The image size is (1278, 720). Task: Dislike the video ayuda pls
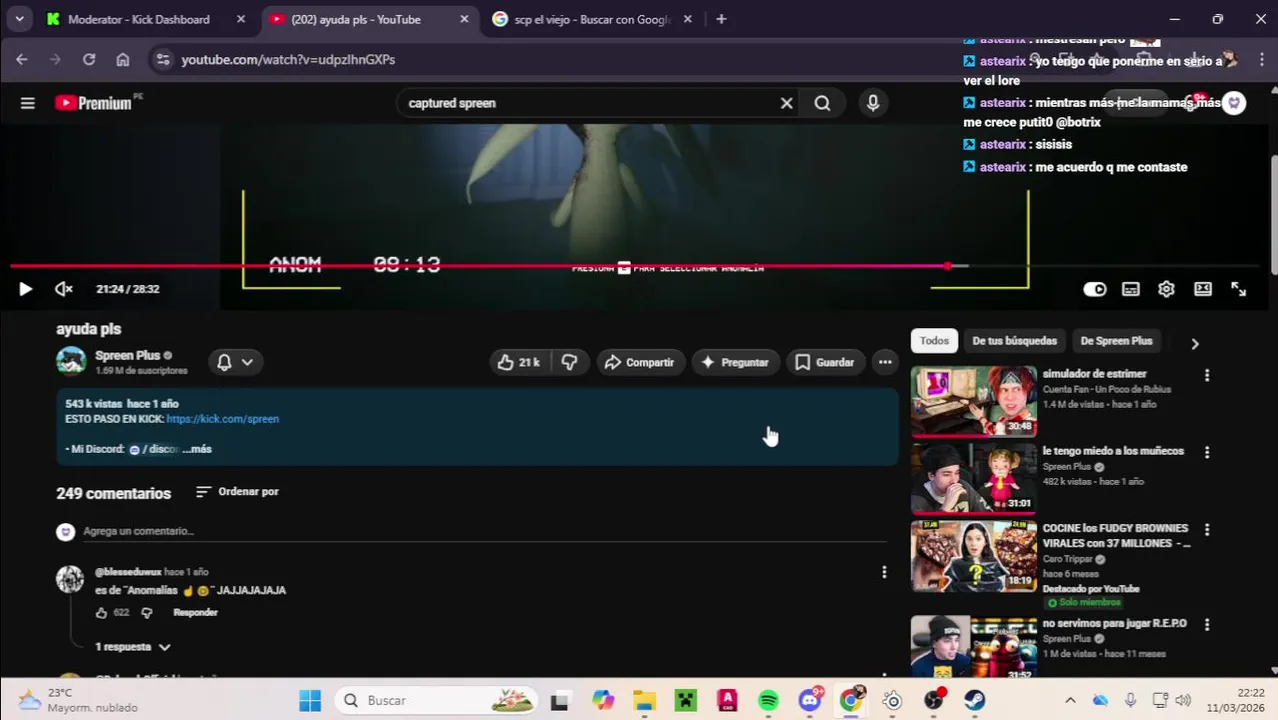(569, 362)
